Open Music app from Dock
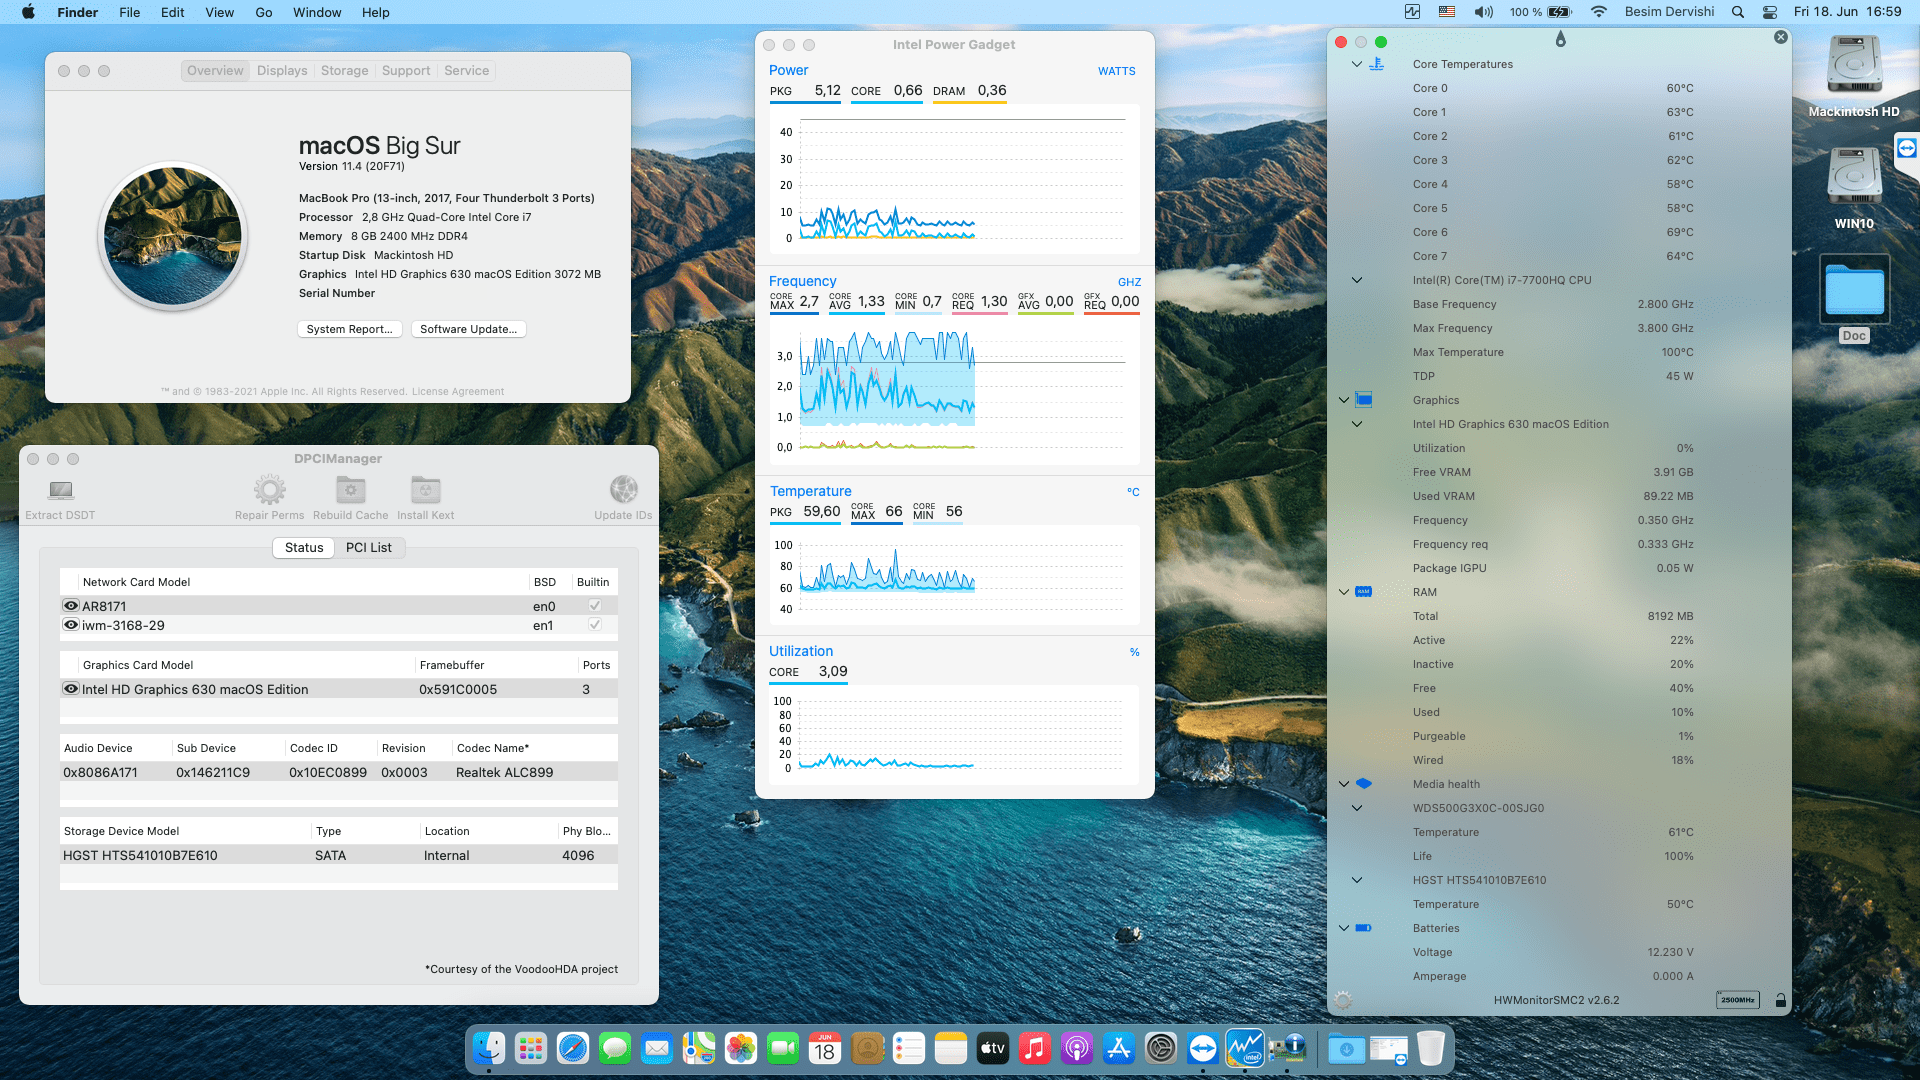Image resolution: width=1920 pixels, height=1080 pixels. (1035, 1048)
